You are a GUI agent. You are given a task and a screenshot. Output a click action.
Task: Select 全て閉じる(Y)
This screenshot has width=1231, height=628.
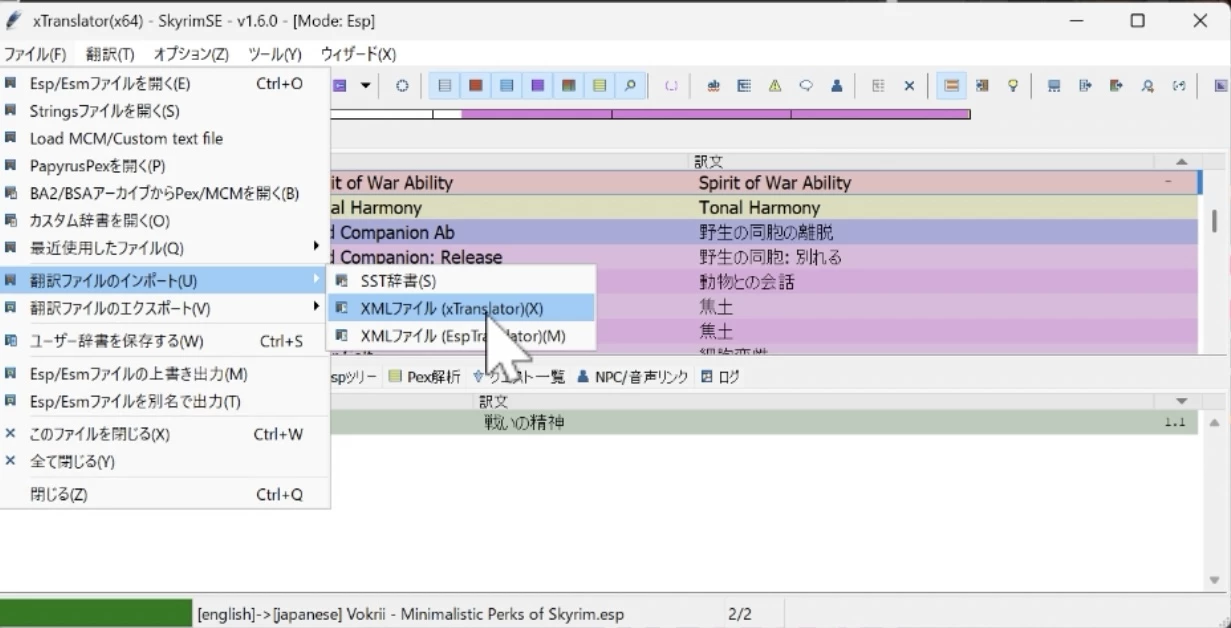[x=165, y=461]
